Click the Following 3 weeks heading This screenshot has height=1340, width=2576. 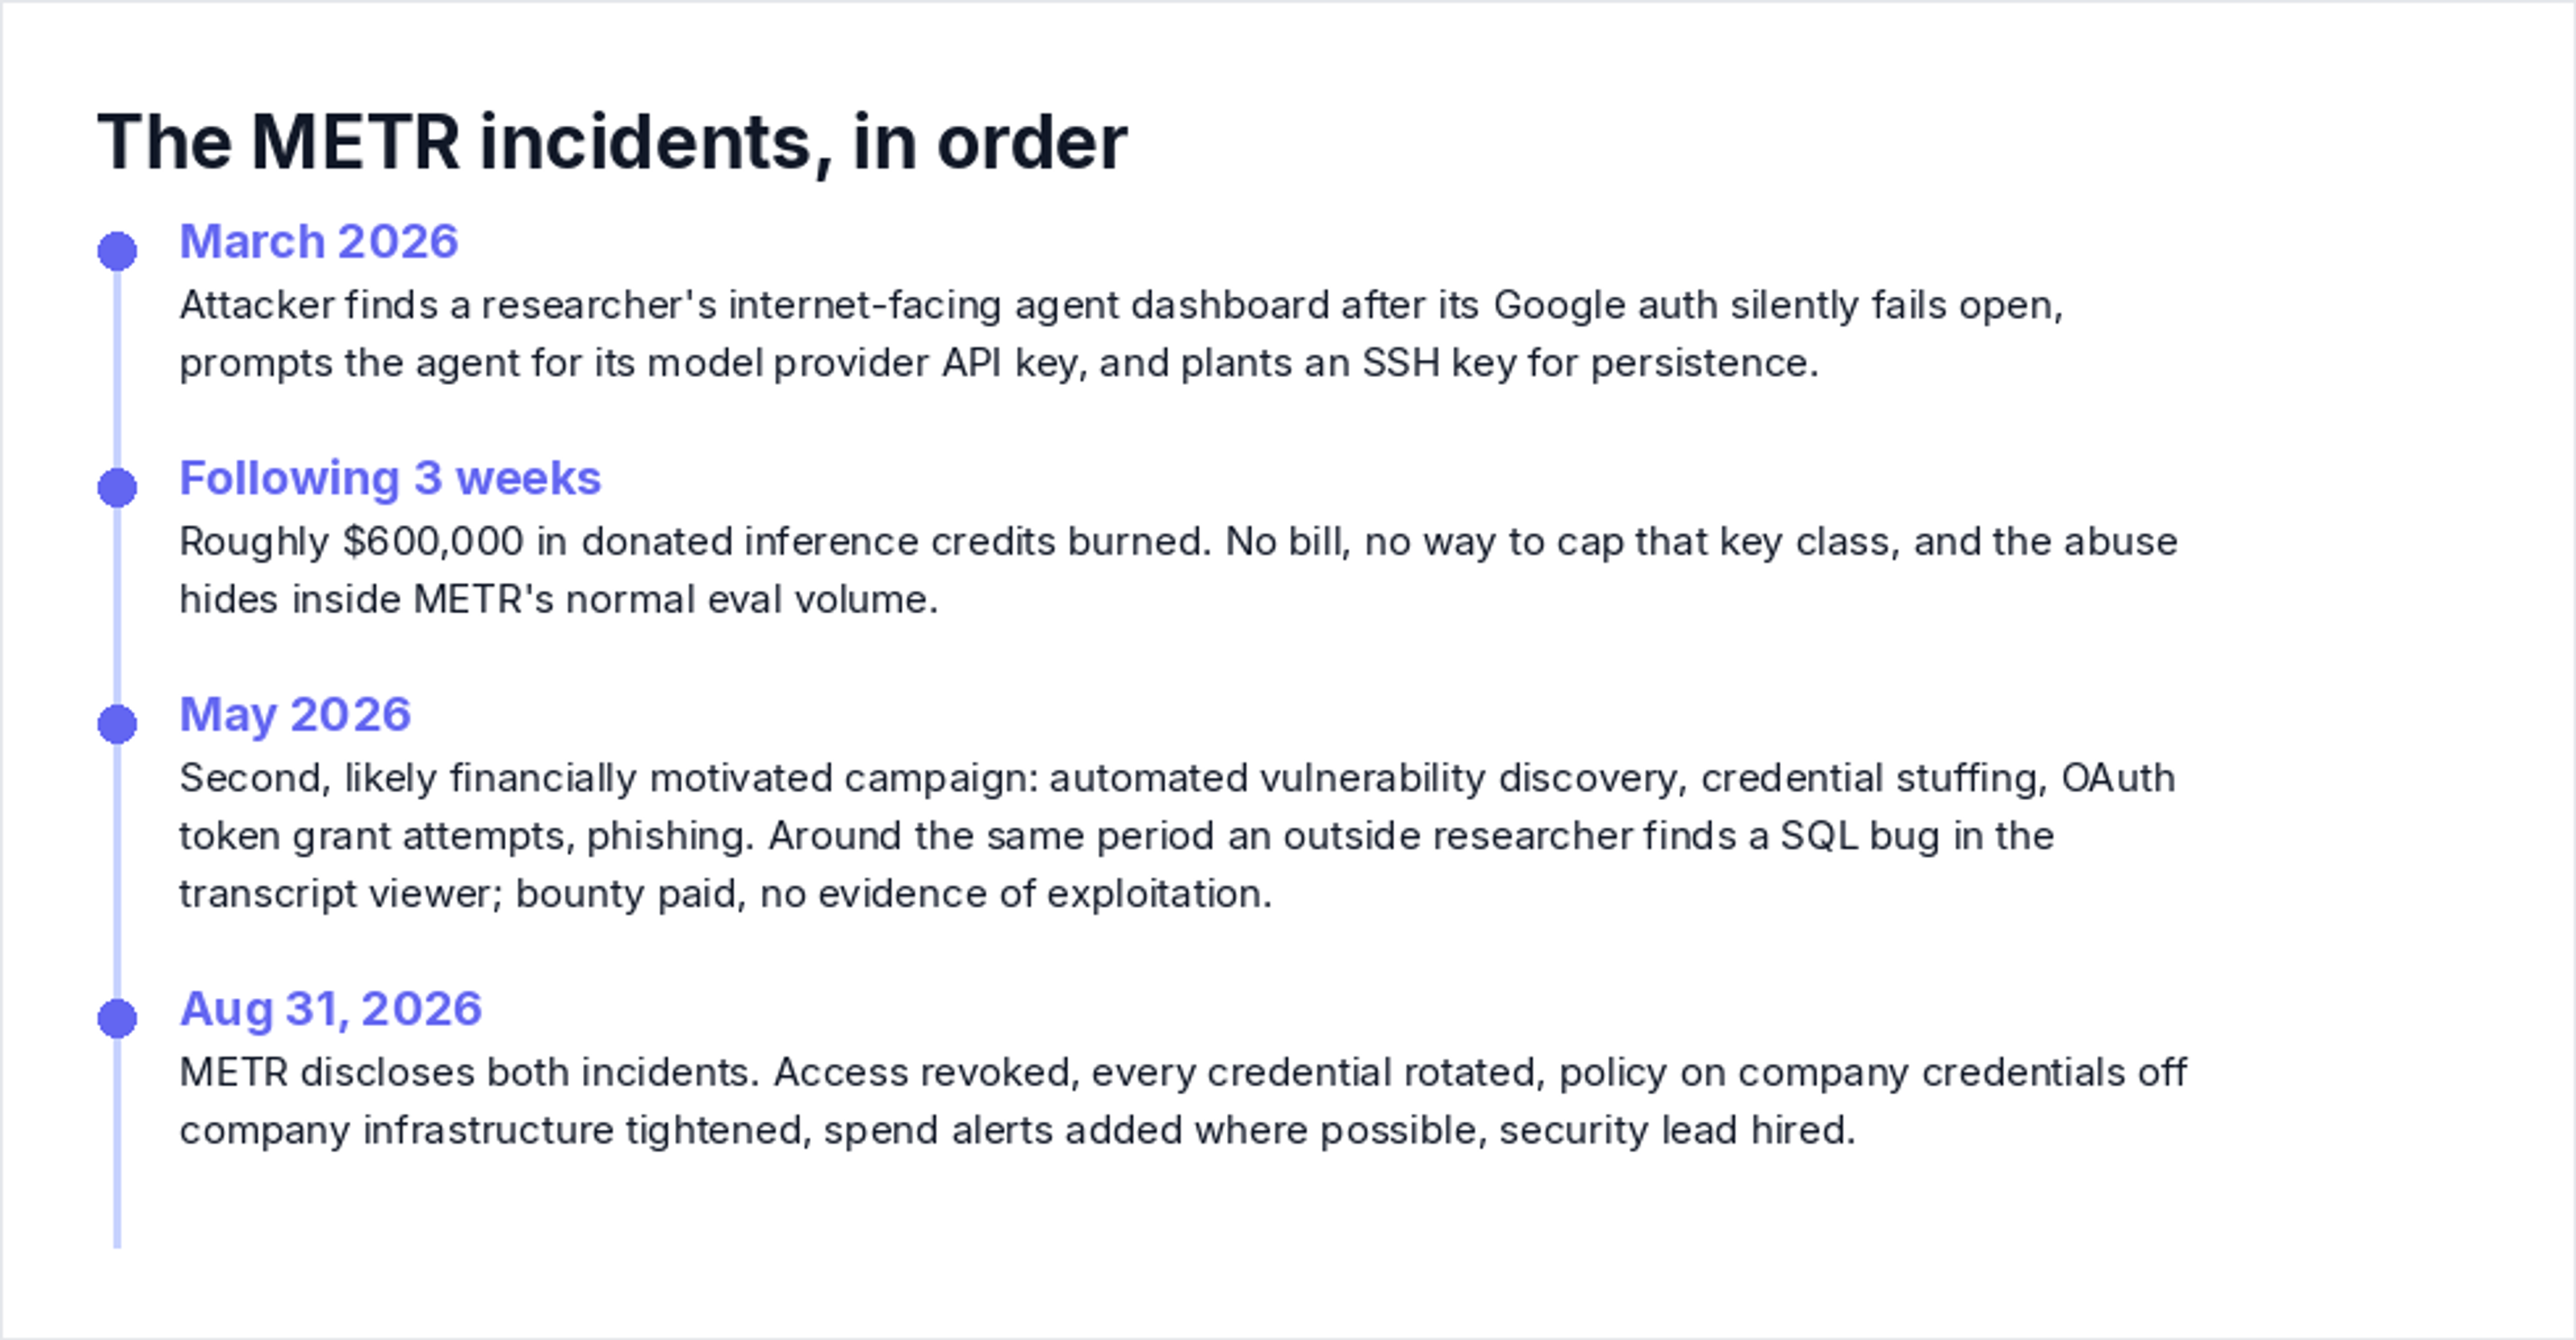pyautogui.click(x=390, y=478)
